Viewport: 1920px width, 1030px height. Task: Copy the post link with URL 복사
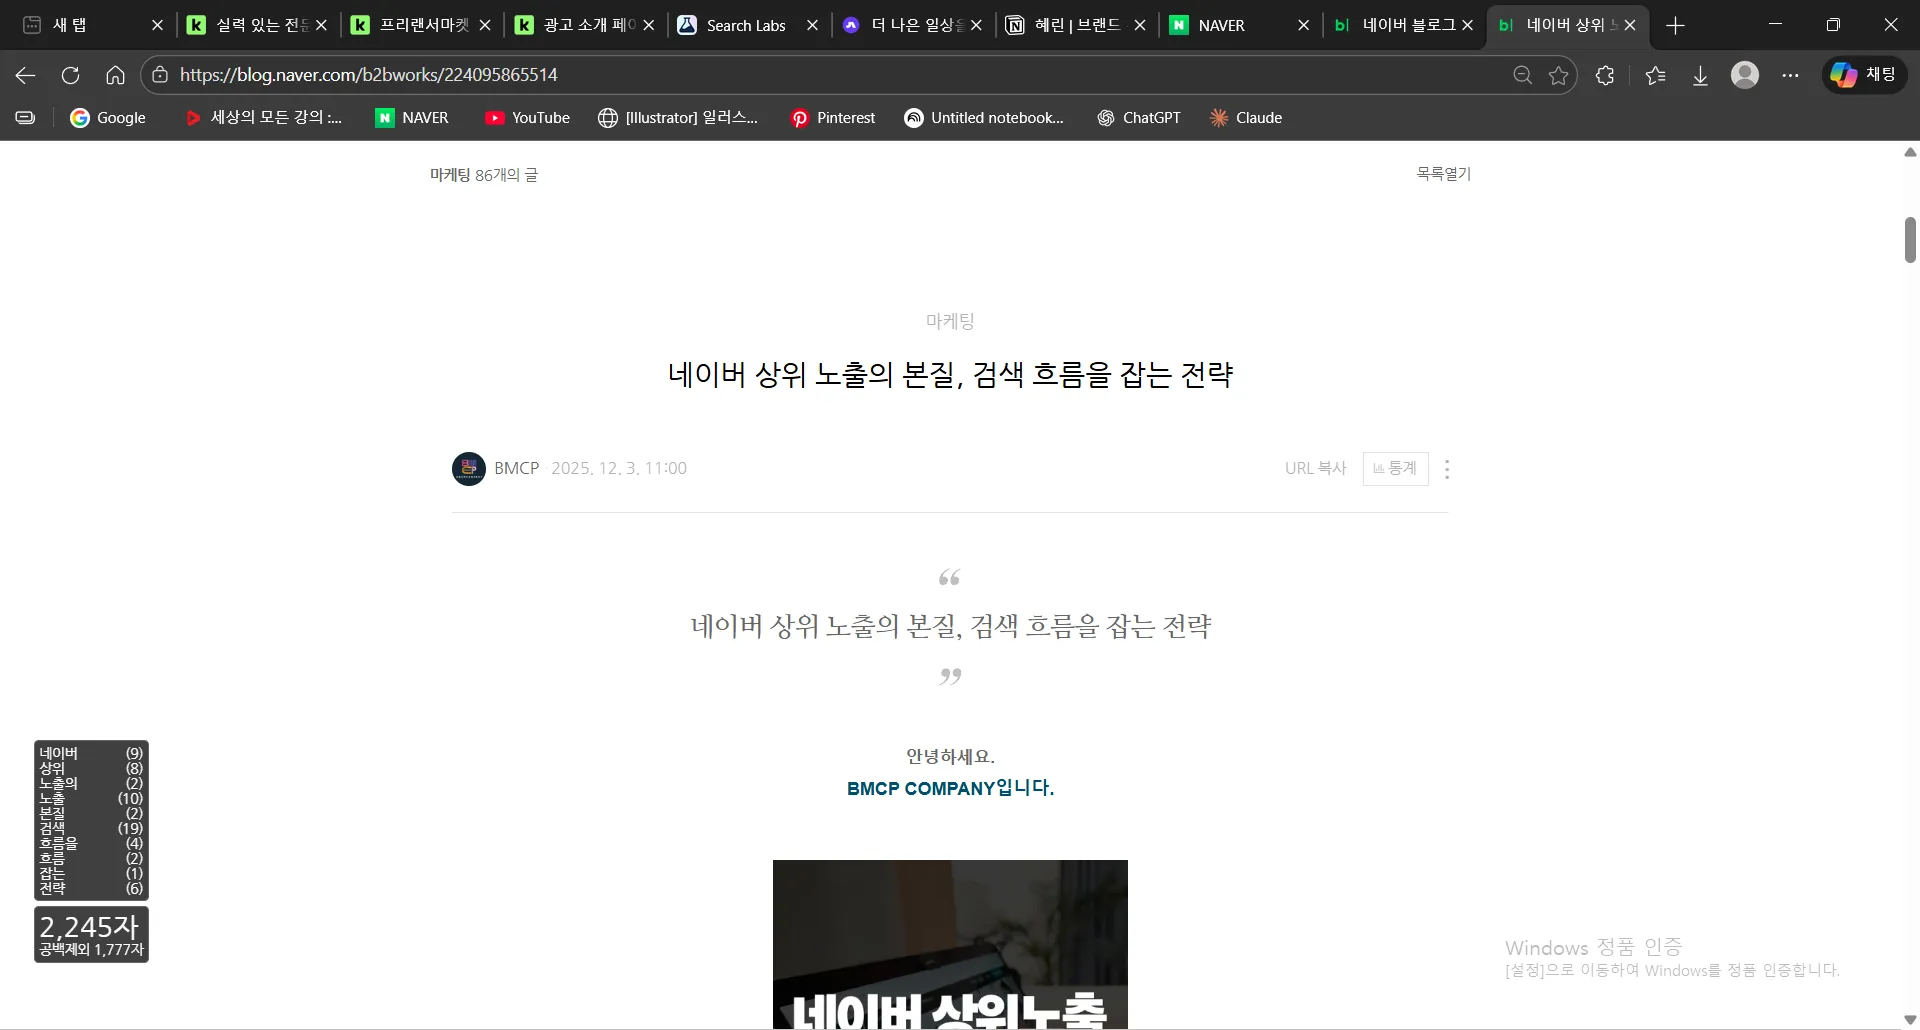1315,468
